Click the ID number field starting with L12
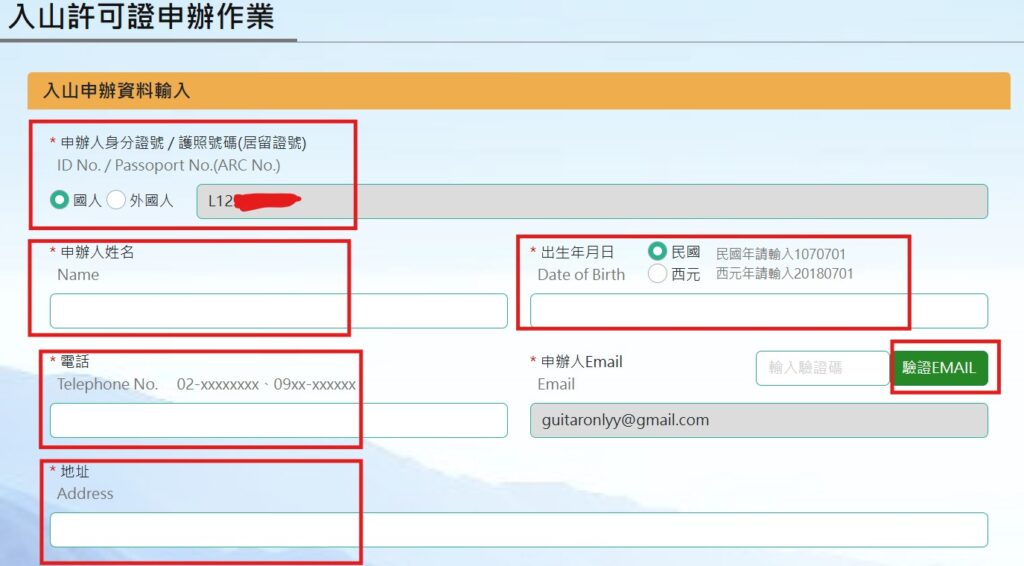Viewport: 1024px width, 566px height. [592, 201]
